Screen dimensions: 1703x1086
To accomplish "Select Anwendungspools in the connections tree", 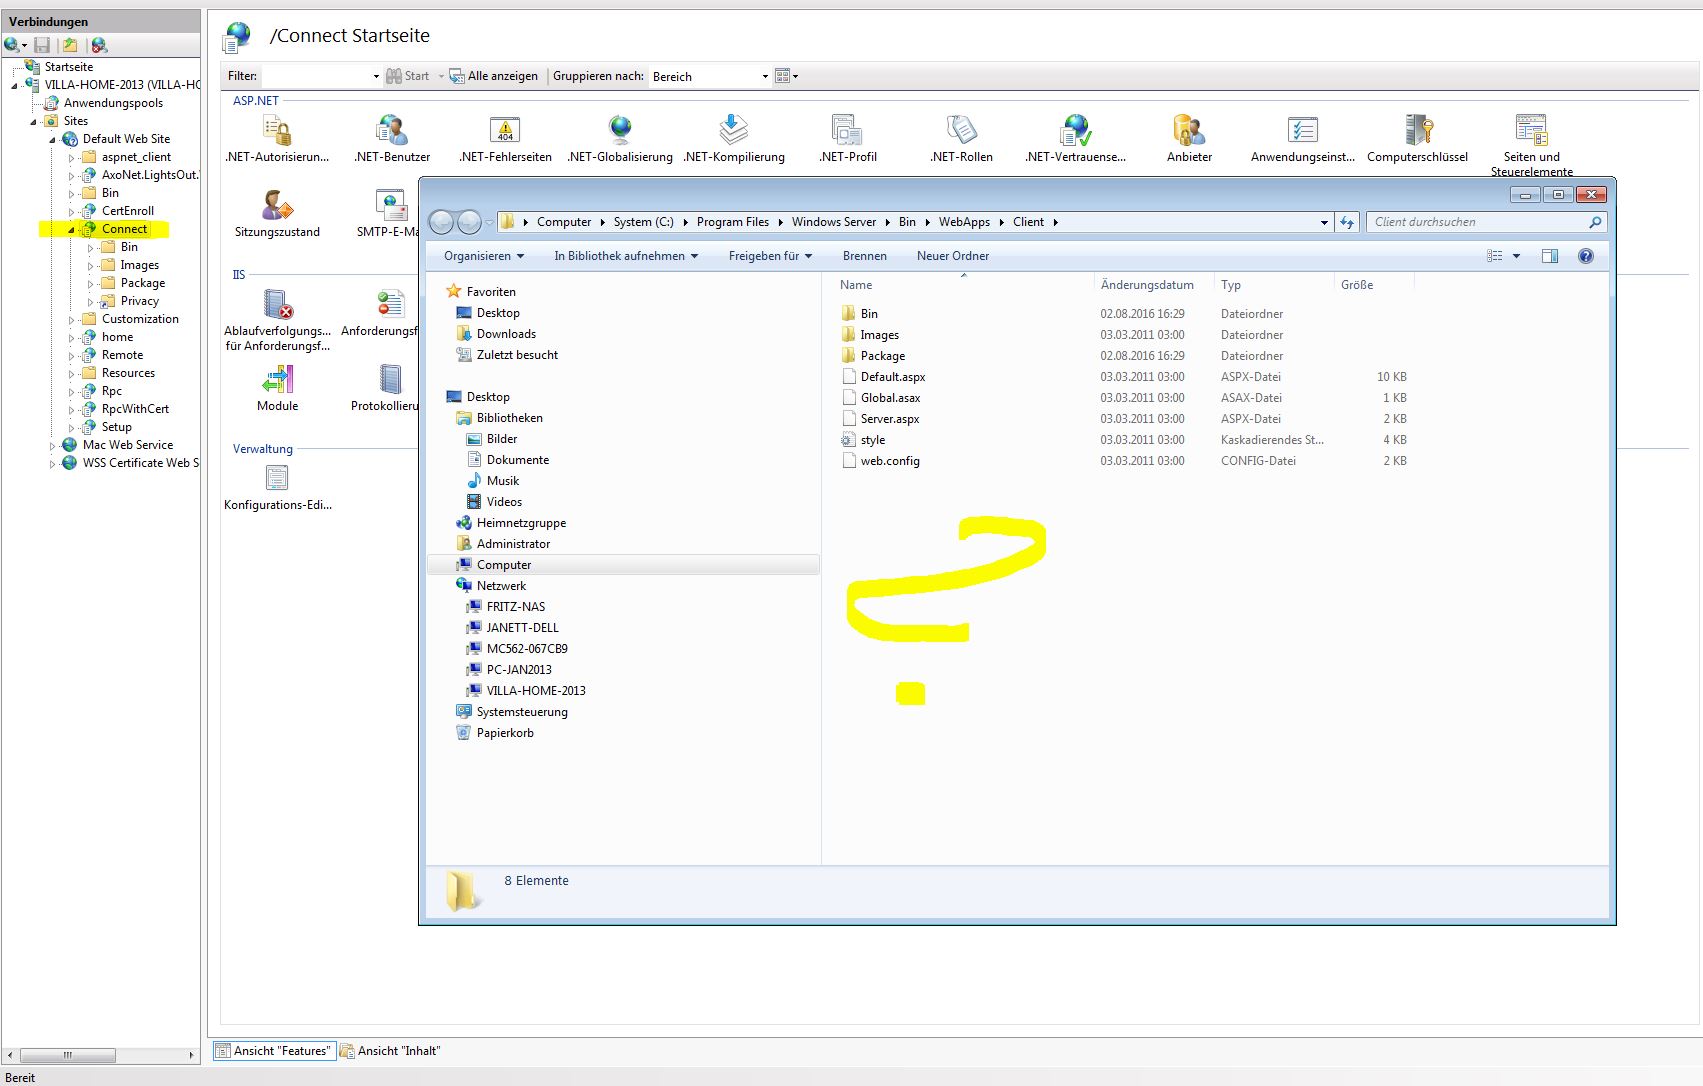I will point(113,103).
